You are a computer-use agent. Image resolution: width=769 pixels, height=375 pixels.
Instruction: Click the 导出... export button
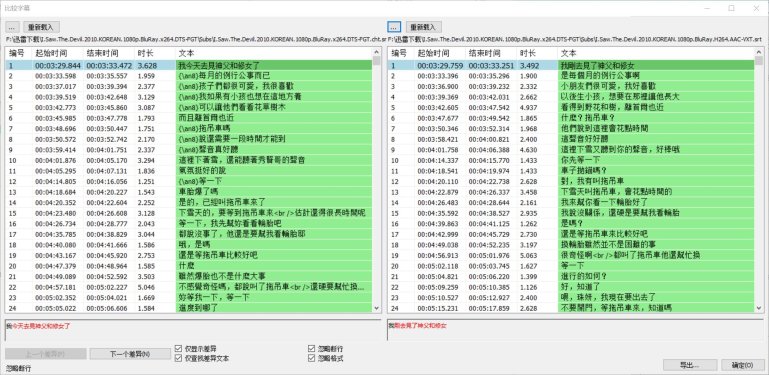[x=690, y=365]
